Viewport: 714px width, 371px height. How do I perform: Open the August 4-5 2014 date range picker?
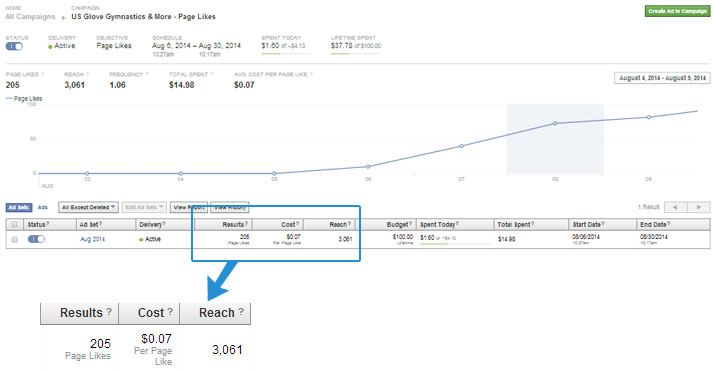pyautogui.click(x=662, y=78)
